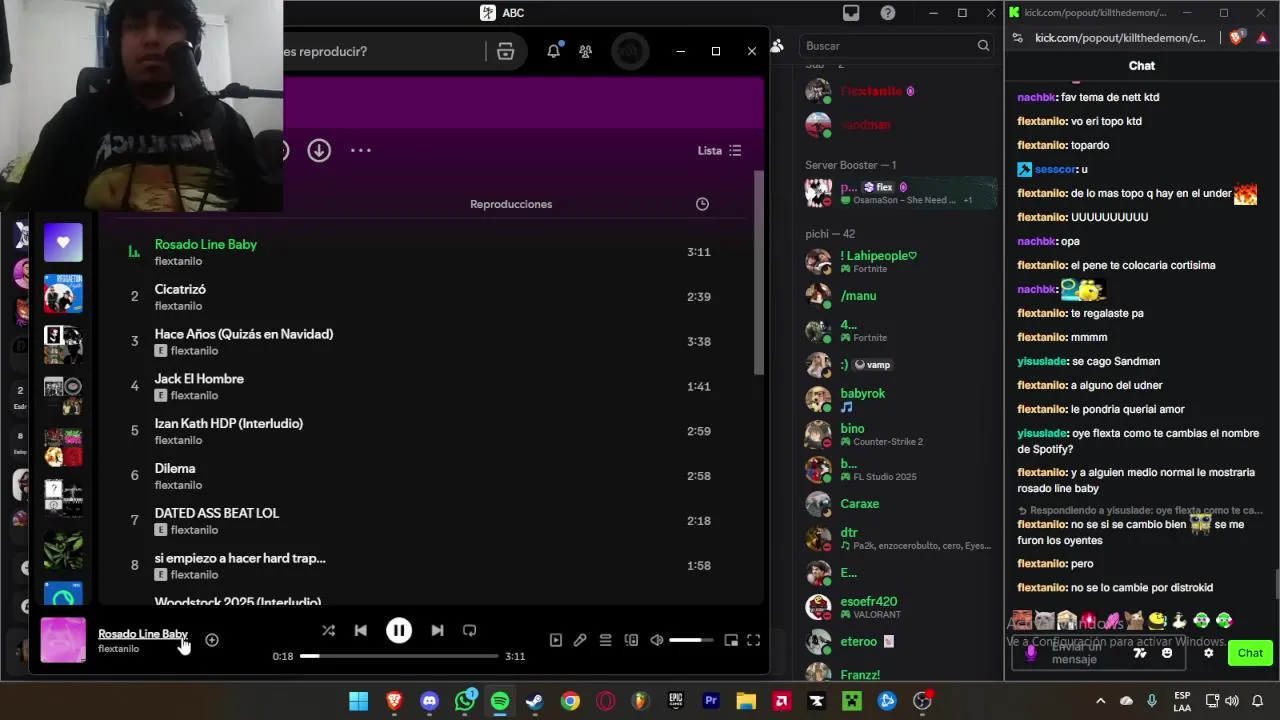Screen dimensions: 1280x720
Task: Skip to next track in Spotify
Action: click(437, 630)
